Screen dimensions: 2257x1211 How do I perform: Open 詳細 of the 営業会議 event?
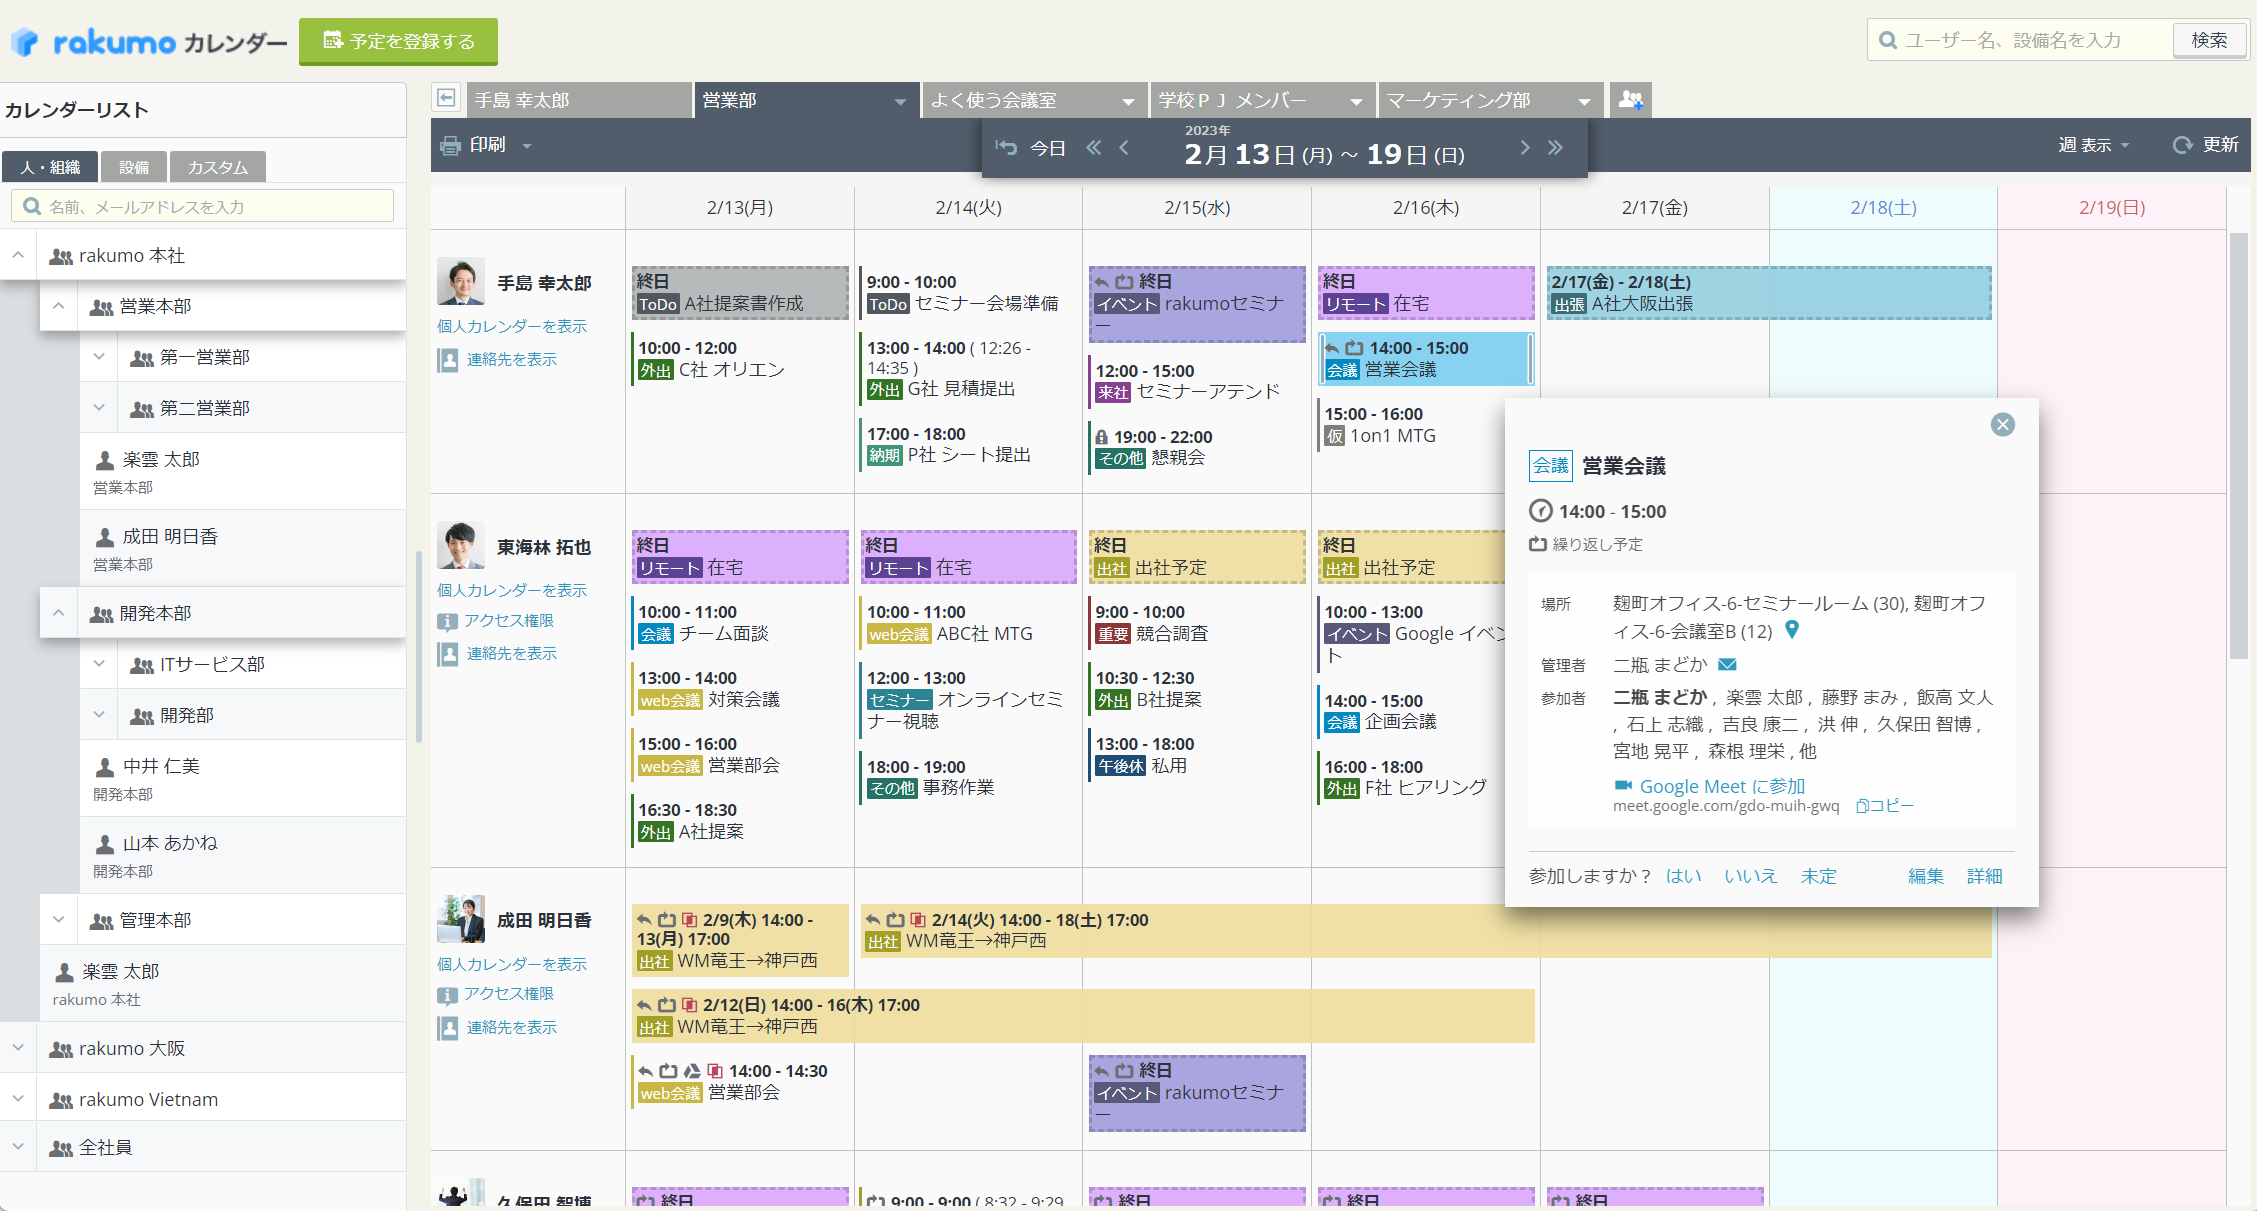(x=1985, y=876)
